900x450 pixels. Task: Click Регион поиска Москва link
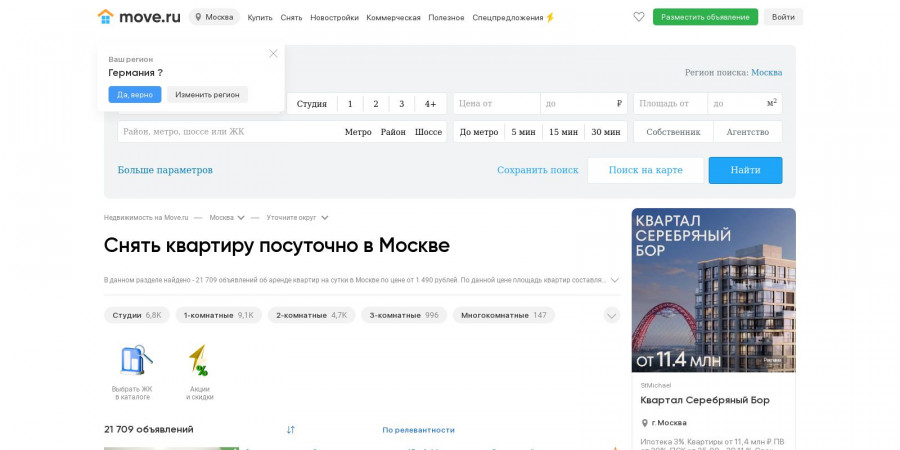tap(767, 73)
